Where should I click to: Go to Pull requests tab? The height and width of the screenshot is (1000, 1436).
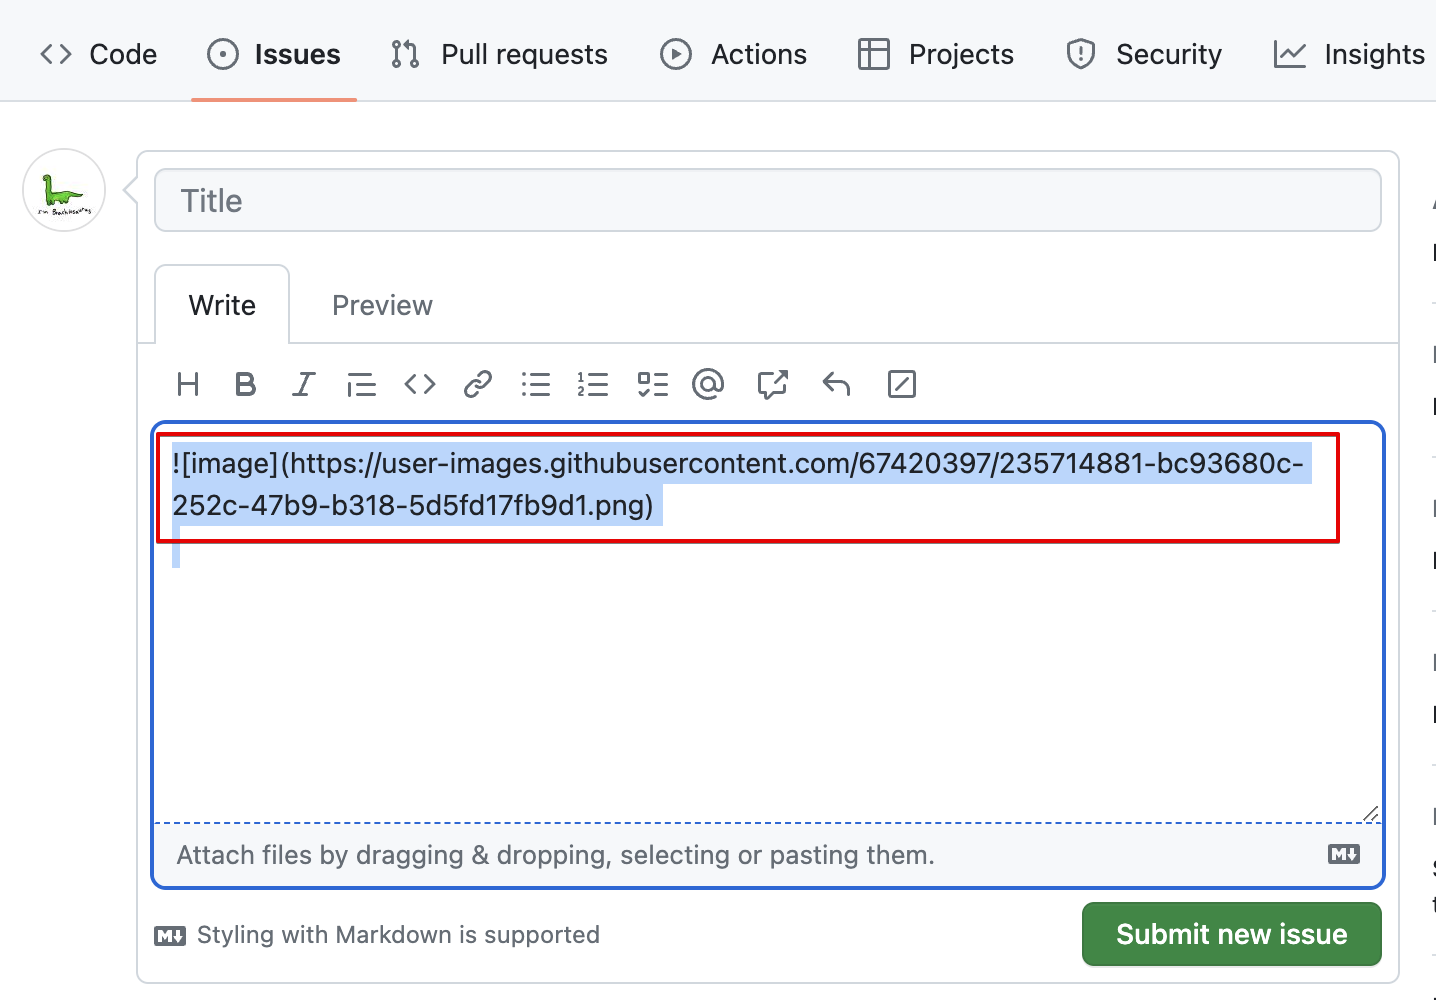coord(499,54)
